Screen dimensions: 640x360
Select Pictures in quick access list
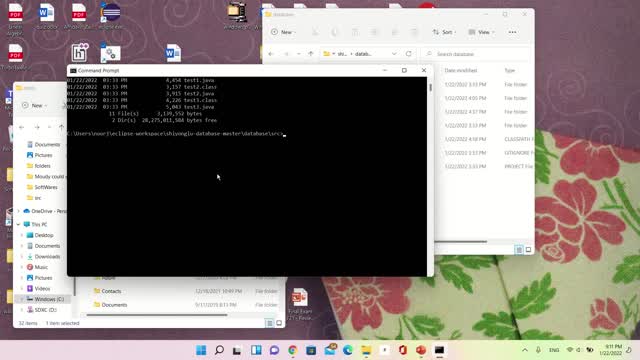tap(40, 155)
